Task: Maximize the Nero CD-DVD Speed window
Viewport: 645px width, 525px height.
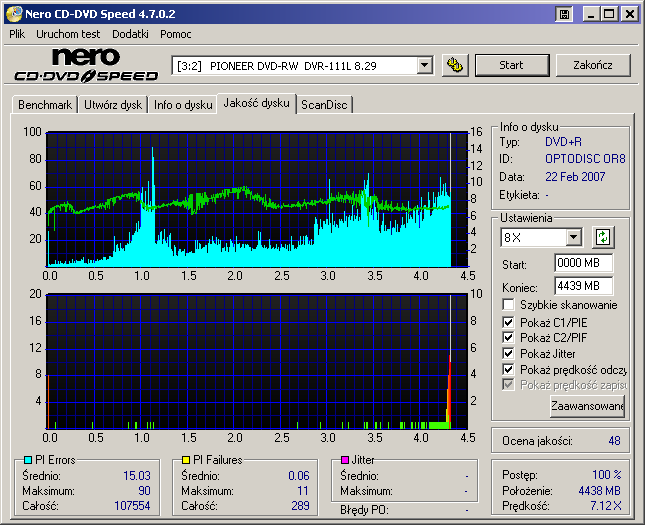Action: click(x=609, y=14)
